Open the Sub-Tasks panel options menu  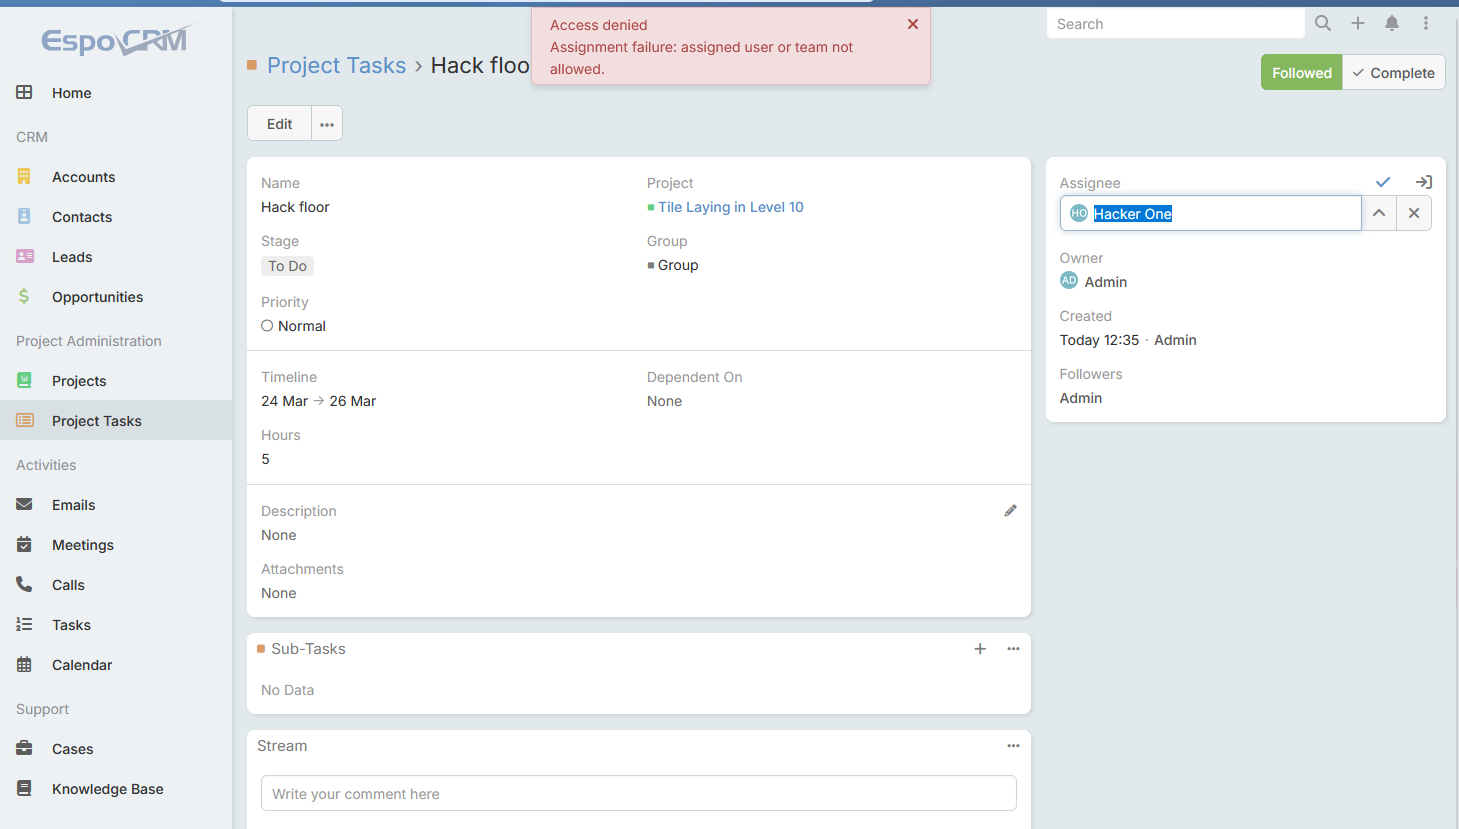pyautogui.click(x=1013, y=649)
